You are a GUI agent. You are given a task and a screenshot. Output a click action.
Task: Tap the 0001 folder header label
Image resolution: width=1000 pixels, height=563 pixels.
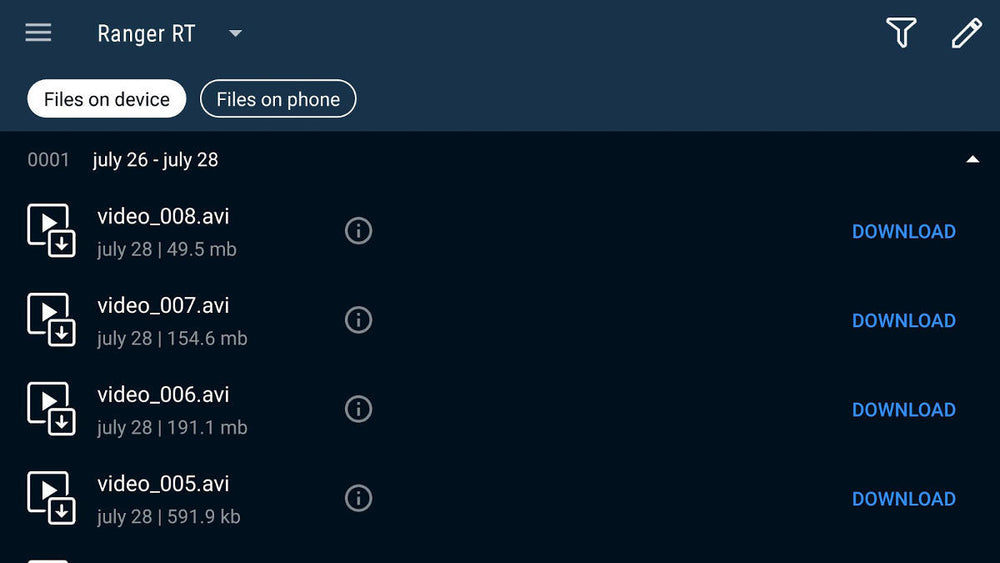pos(48,160)
